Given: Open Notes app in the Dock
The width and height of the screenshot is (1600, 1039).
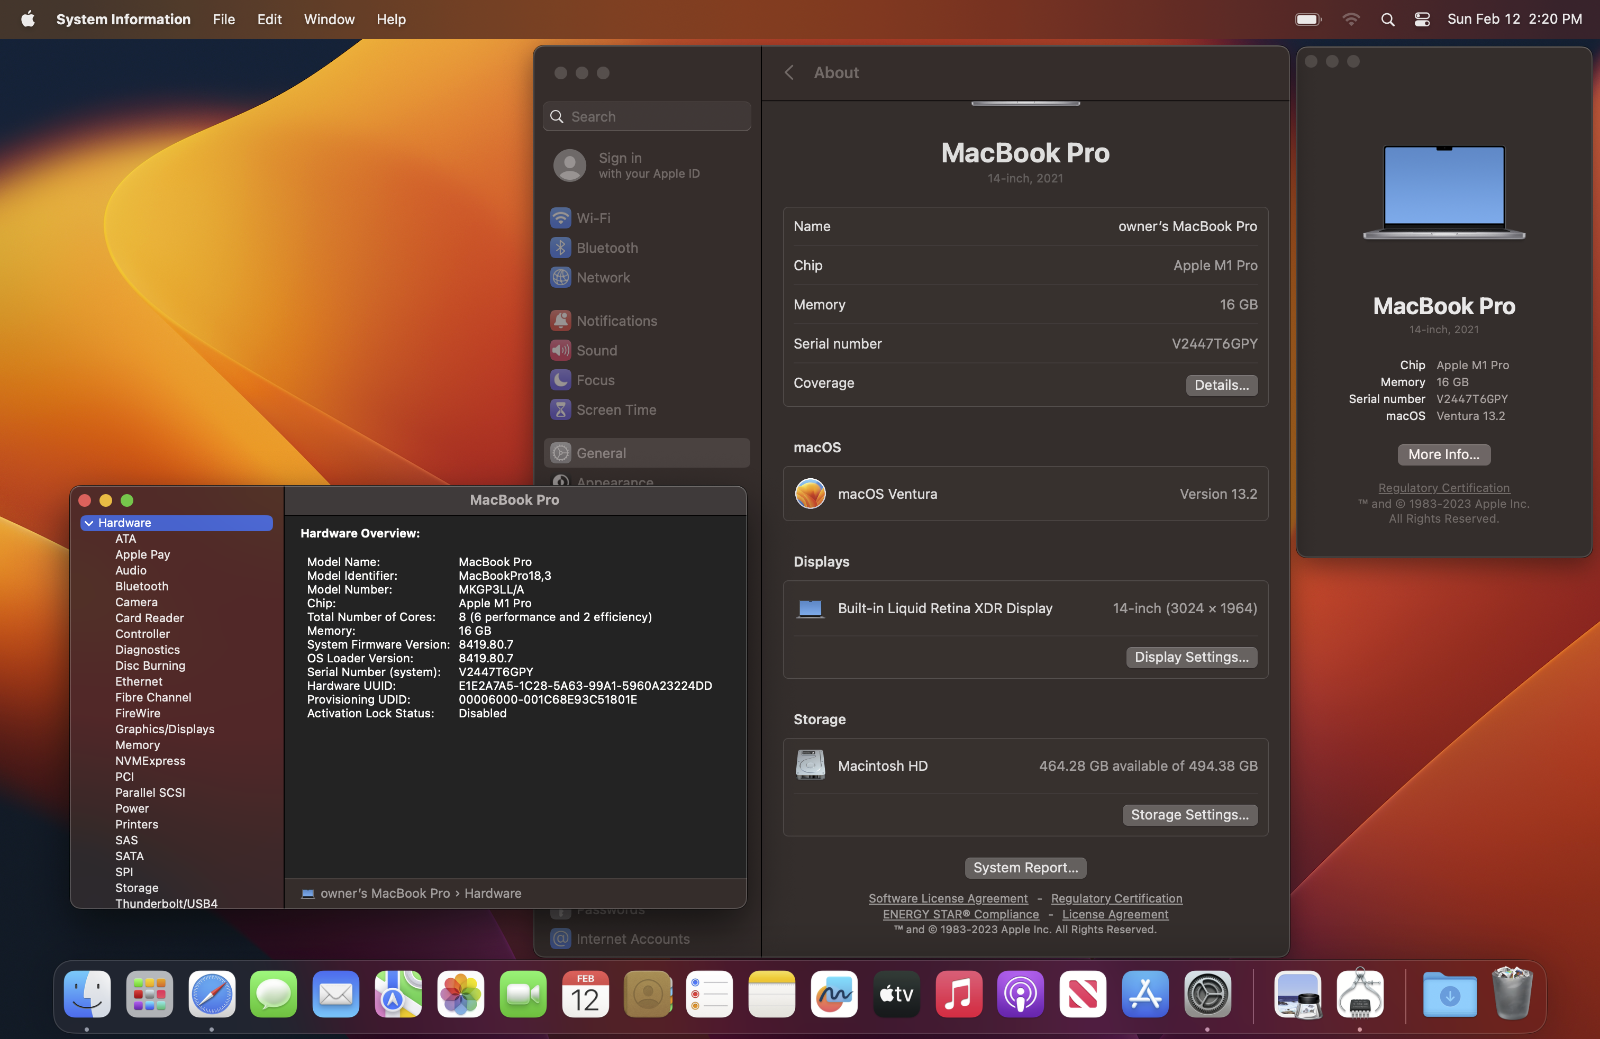Looking at the screenshot, I should point(772,995).
